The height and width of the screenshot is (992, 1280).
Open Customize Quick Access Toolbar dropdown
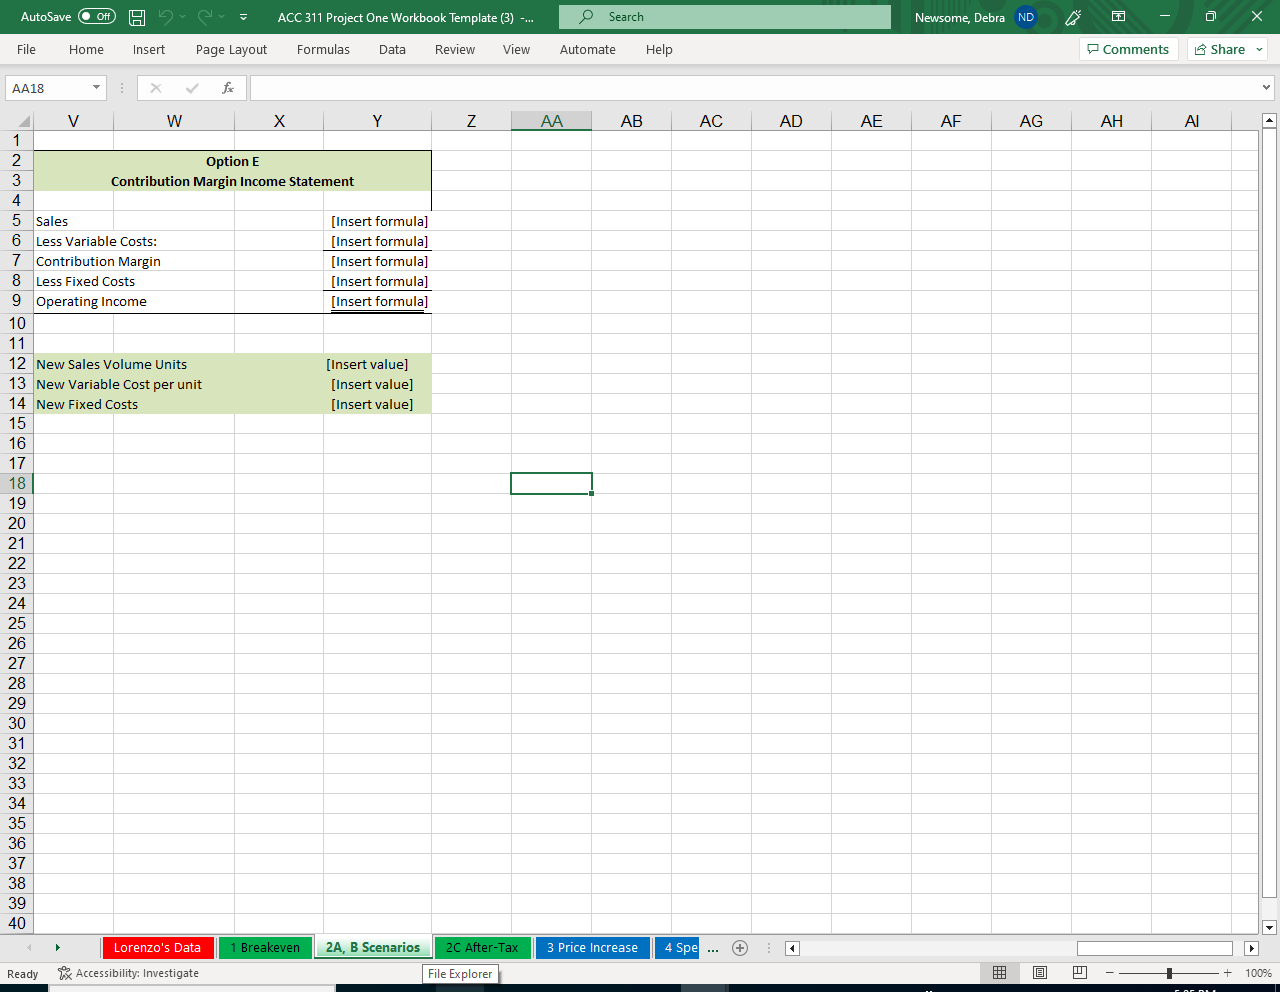(243, 17)
